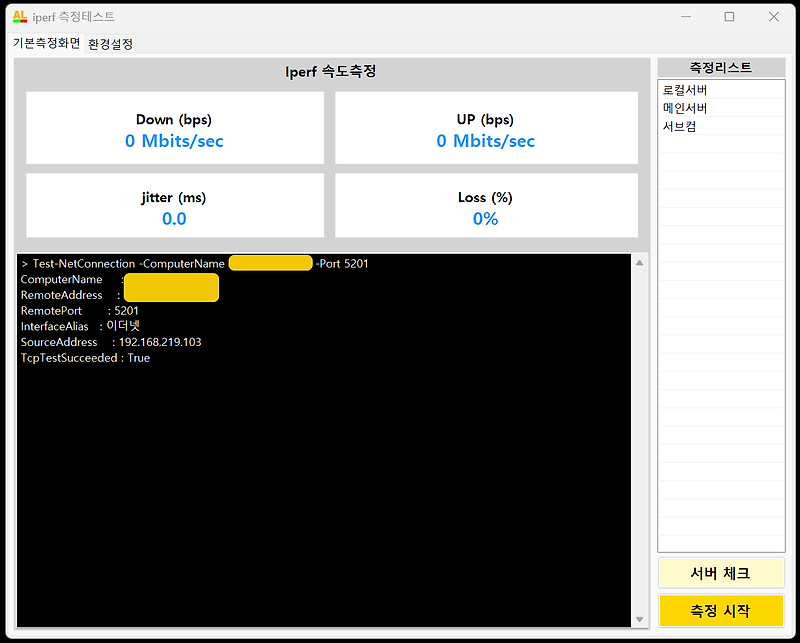800x643 pixels.
Task: Open the 환경설정 menu
Action: [x=110, y=43]
